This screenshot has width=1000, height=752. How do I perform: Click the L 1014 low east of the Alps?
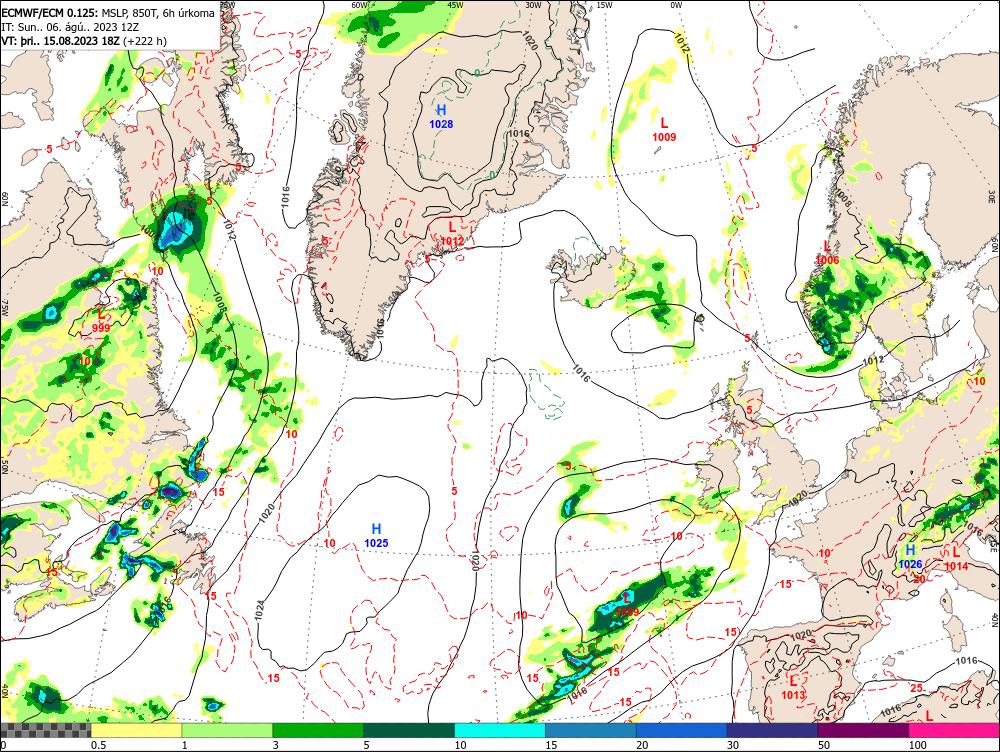(956, 559)
